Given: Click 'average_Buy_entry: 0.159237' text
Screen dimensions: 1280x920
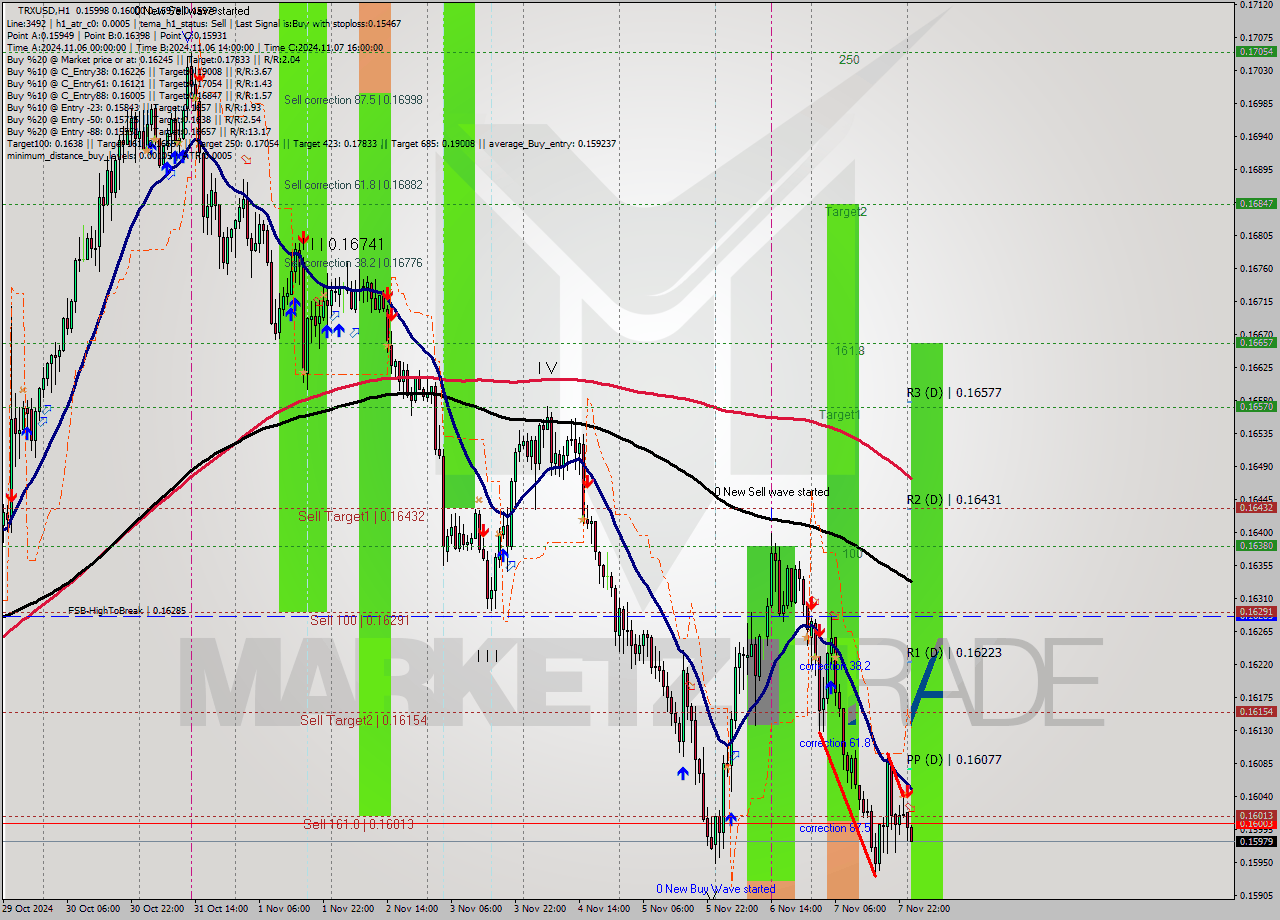Looking at the screenshot, I should tap(553, 144).
